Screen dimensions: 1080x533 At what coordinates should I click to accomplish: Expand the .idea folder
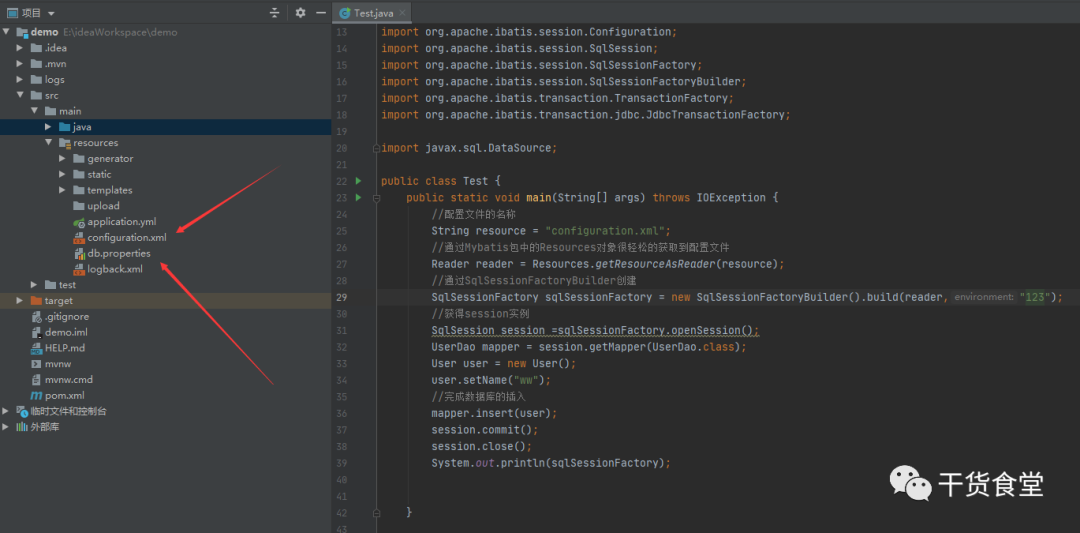click(20, 48)
